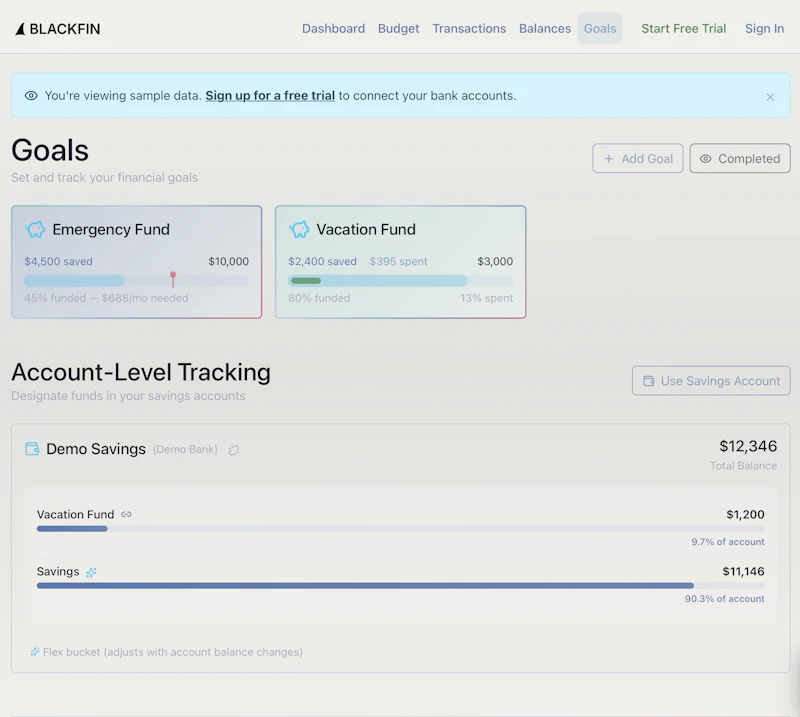Viewport: 800px width, 717px height.
Task: Click '80% funded' text
Action: point(319,298)
